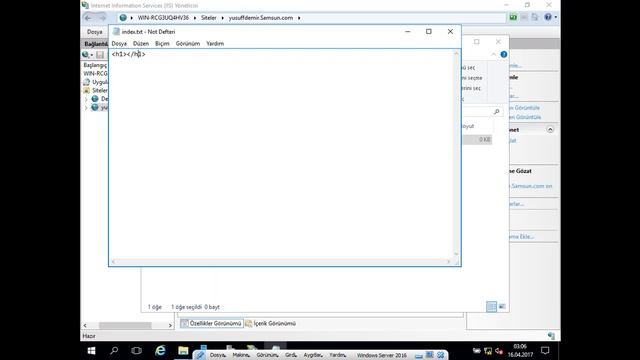Viewport: 640px width, 360px height.
Task: Click the IIS Manager forward arrow
Action: [102, 18]
